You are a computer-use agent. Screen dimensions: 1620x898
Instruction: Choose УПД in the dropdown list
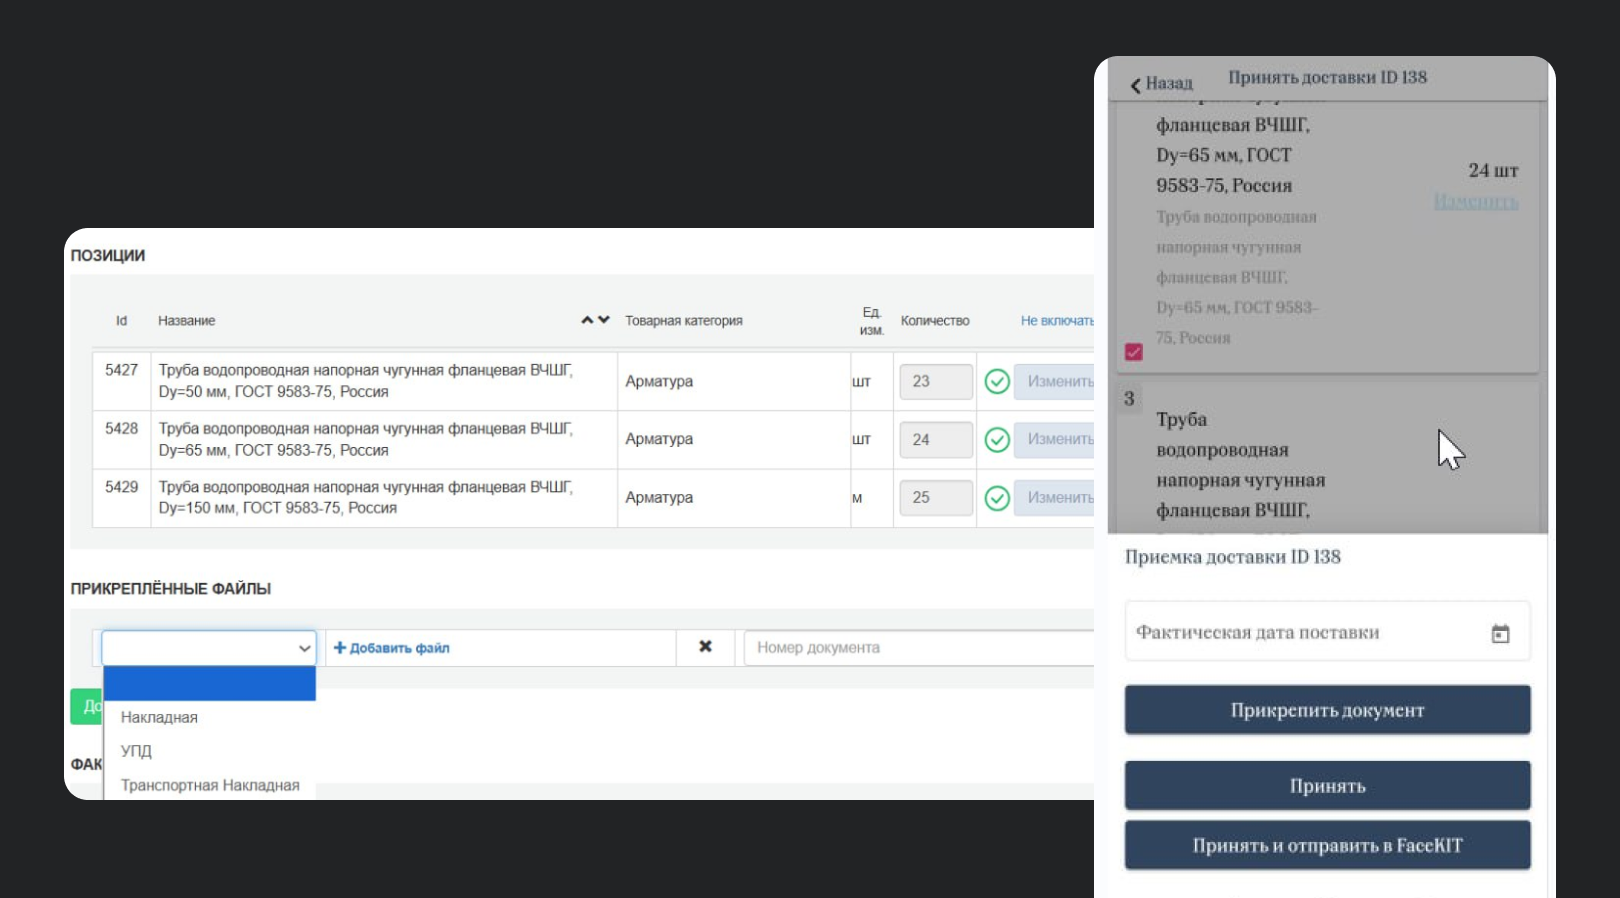click(x=136, y=751)
